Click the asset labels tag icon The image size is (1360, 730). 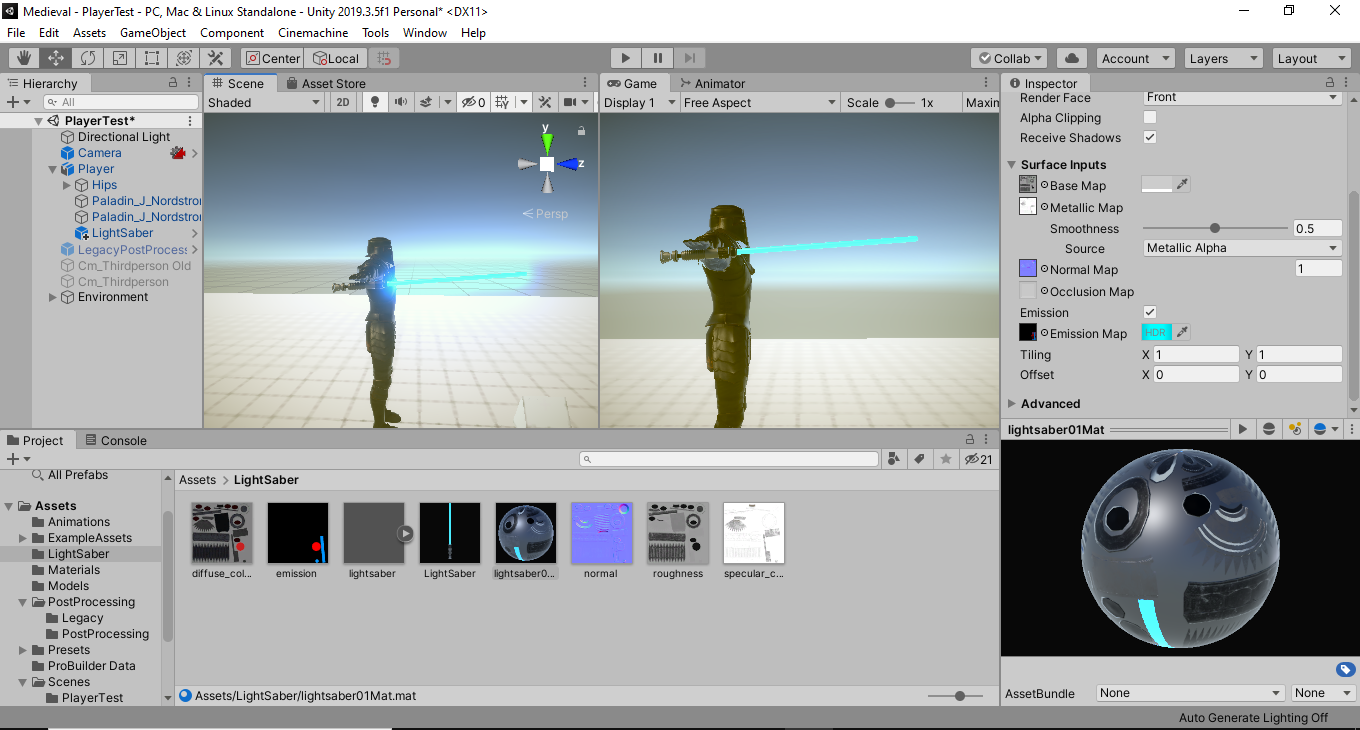click(x=1345, y=670)
